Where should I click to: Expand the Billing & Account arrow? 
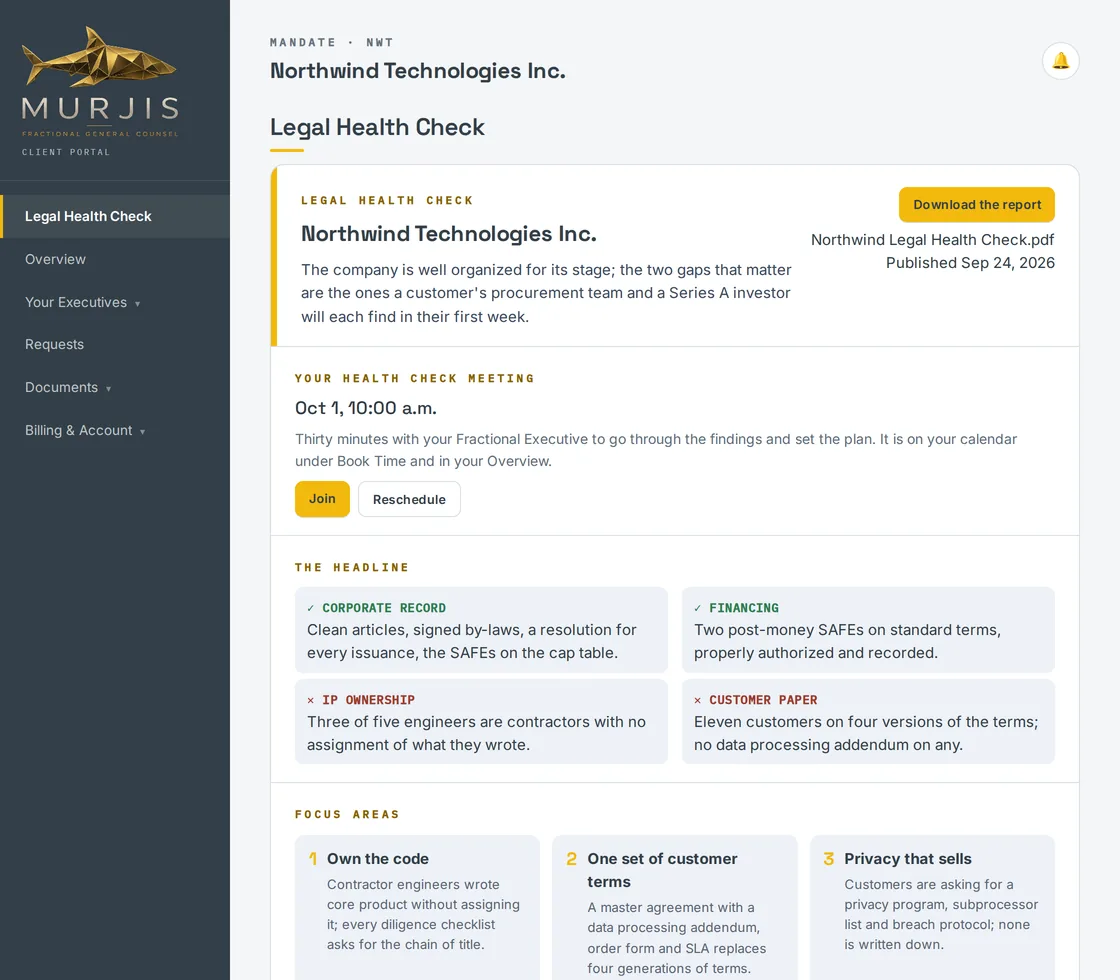[143, 431]
